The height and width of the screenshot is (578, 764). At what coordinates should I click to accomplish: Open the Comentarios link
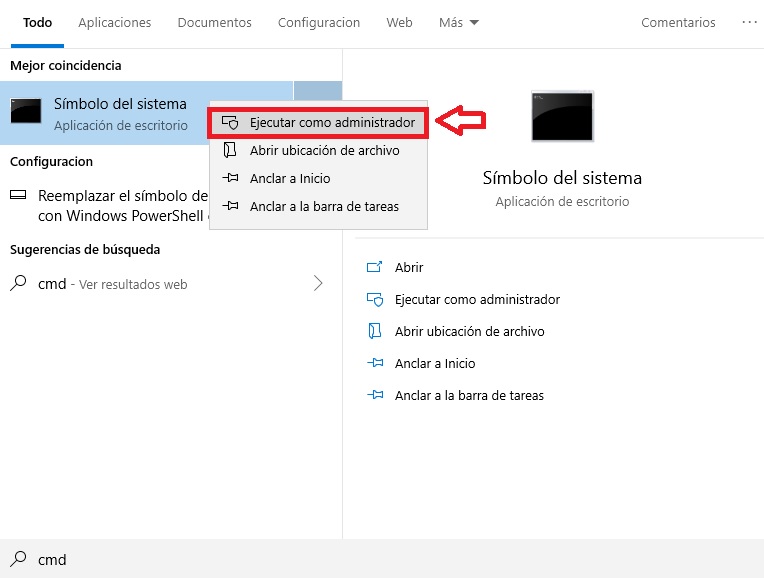click(x=678, y=23)
